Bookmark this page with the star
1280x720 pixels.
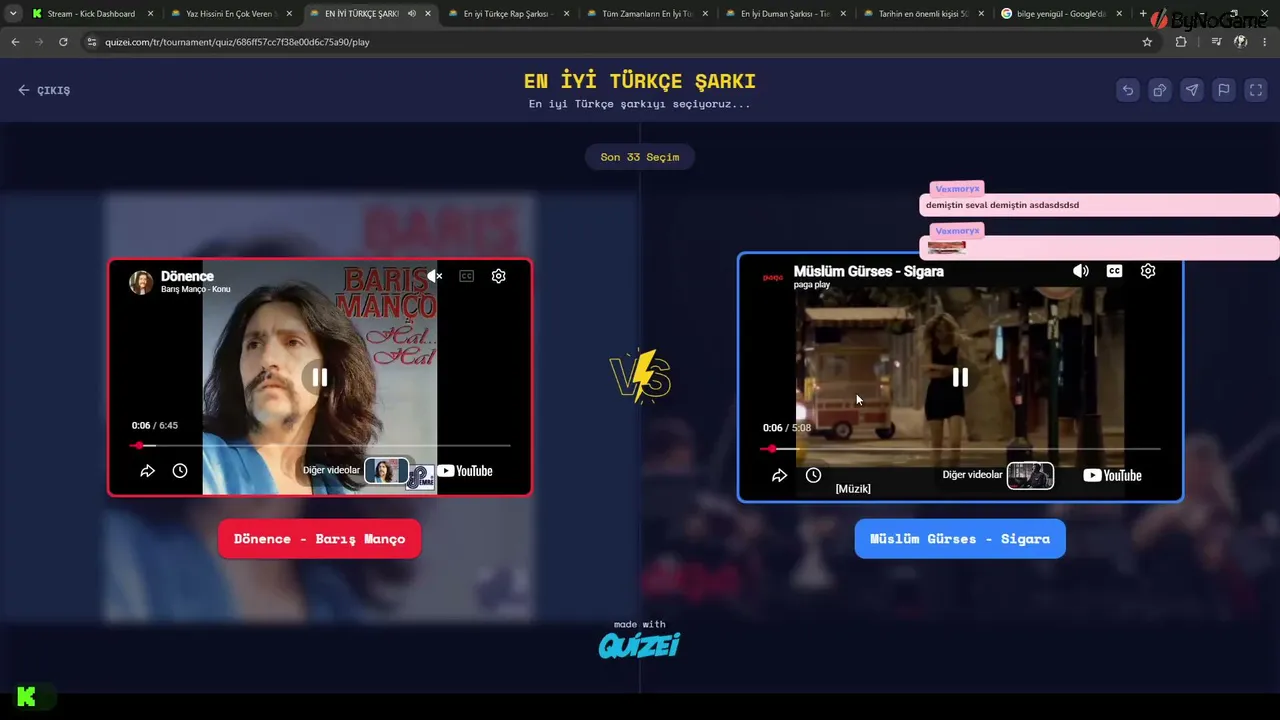[x=1147, y=42]
